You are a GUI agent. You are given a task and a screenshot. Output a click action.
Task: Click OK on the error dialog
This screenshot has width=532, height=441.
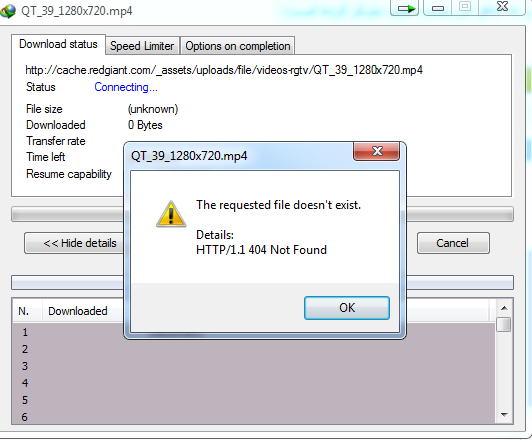pos(347,308)
